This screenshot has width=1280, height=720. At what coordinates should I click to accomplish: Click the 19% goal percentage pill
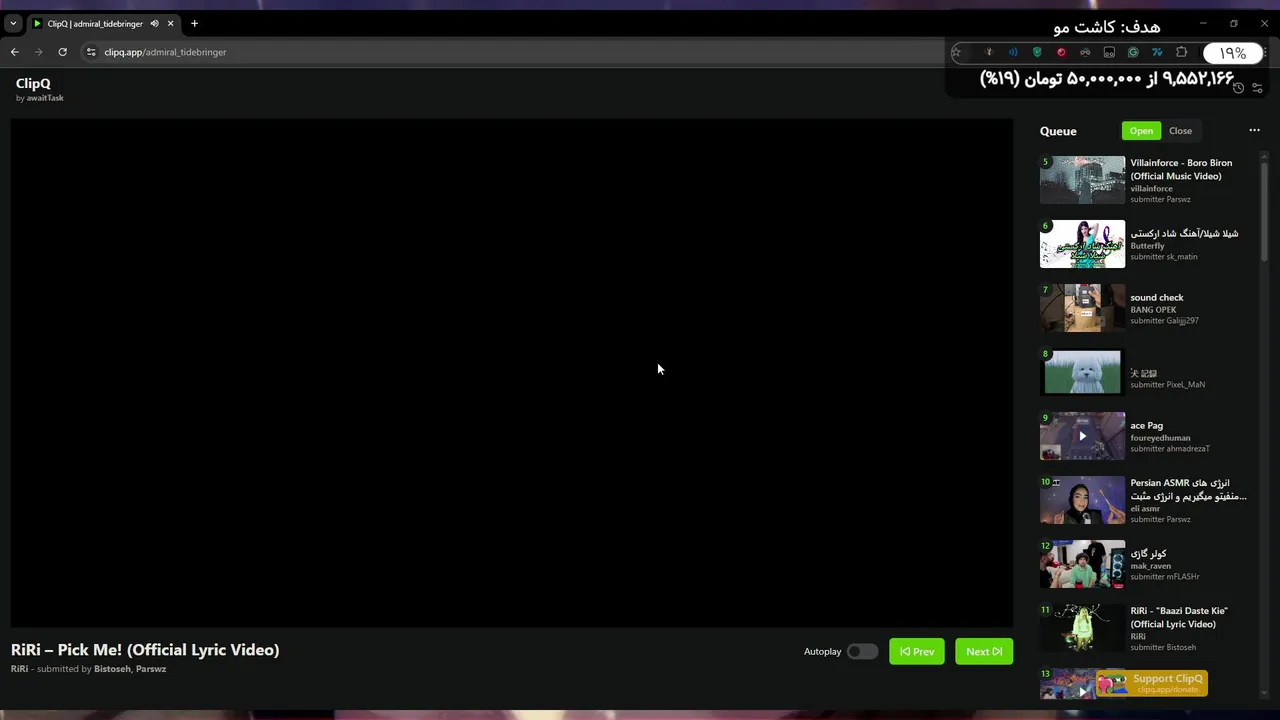coord(1232,53)
